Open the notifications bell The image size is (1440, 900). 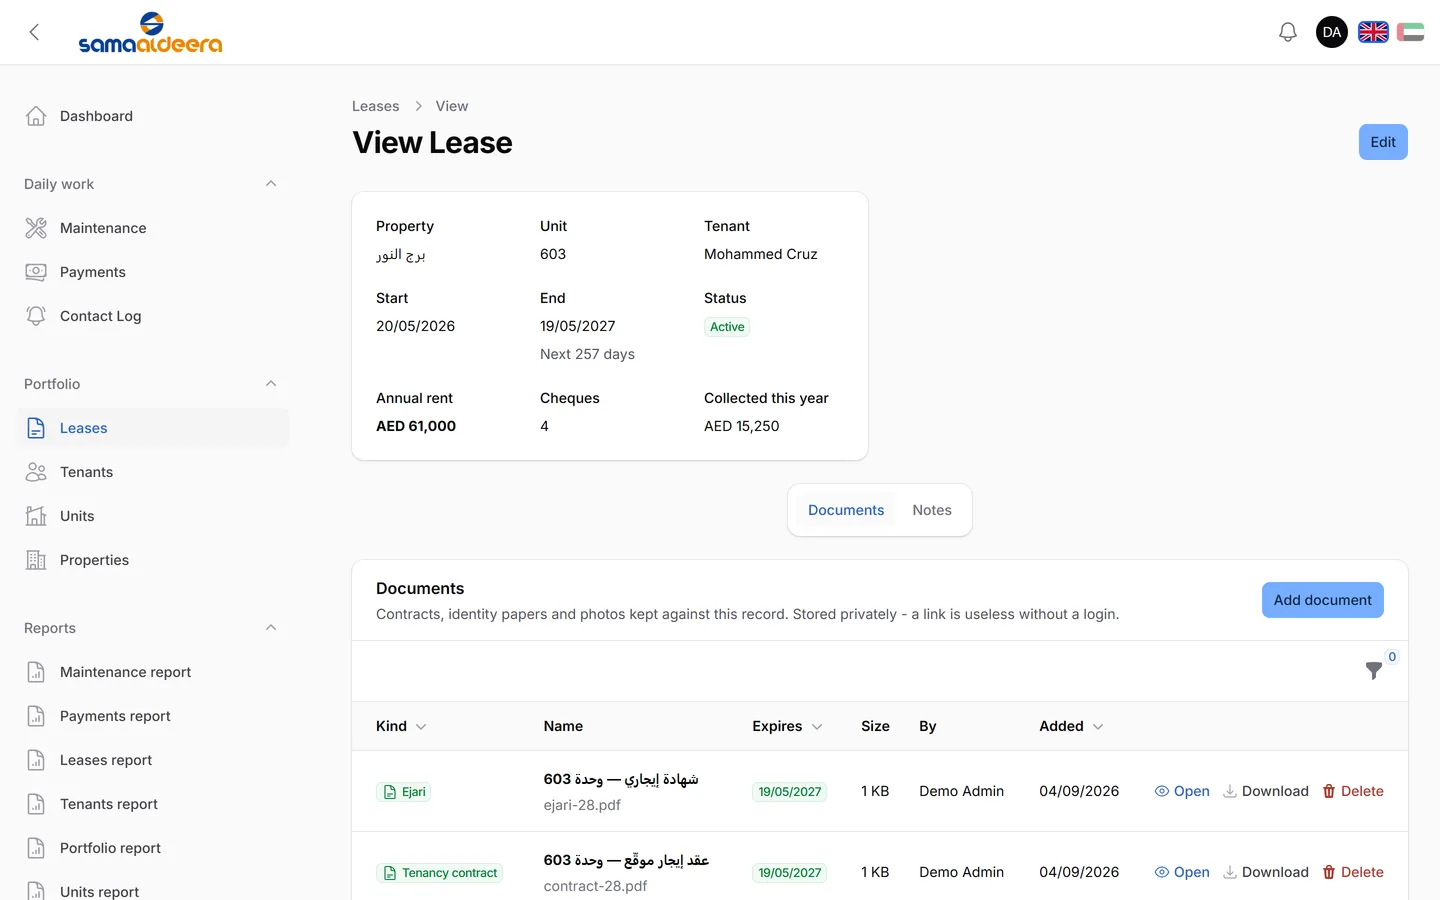click(x=1288, y=32)
